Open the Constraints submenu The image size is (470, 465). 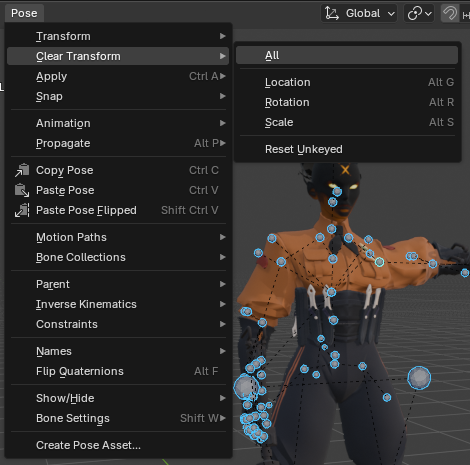pyautogui.click(x=118, y=324)
